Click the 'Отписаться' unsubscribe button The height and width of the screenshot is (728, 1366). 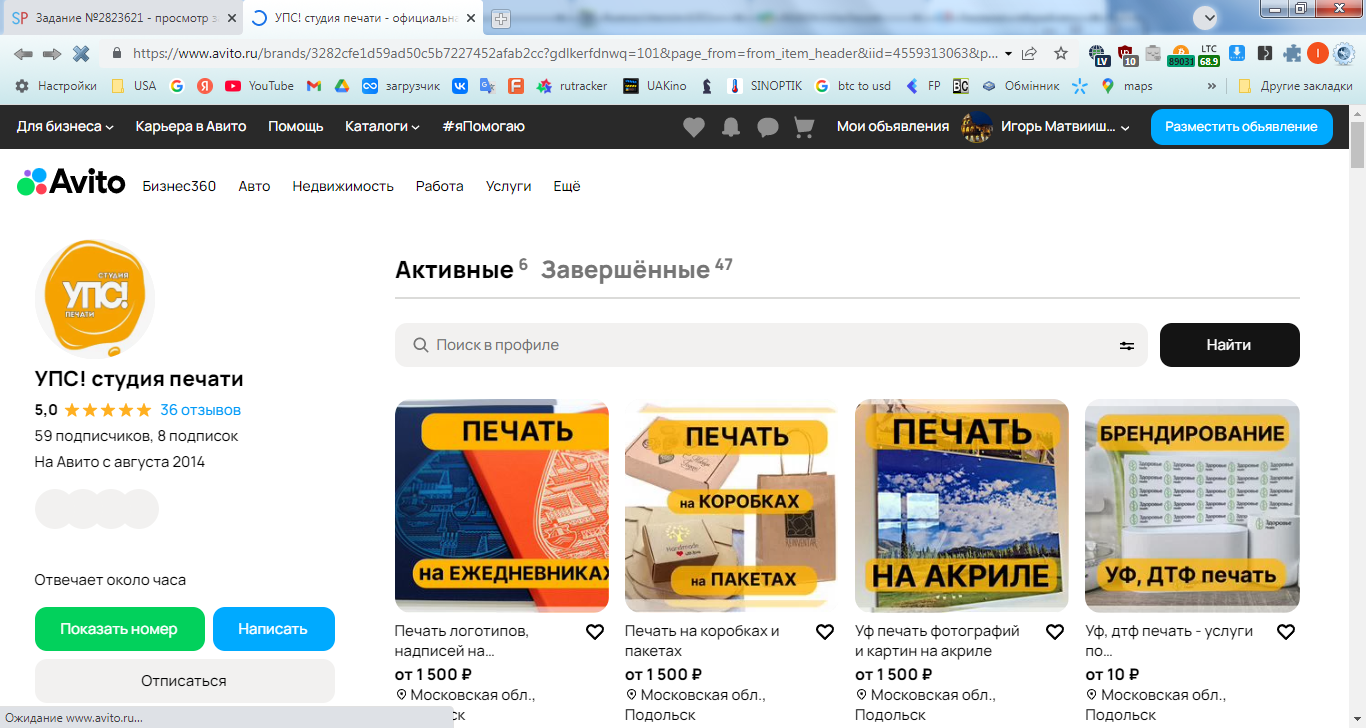[184, 681]
